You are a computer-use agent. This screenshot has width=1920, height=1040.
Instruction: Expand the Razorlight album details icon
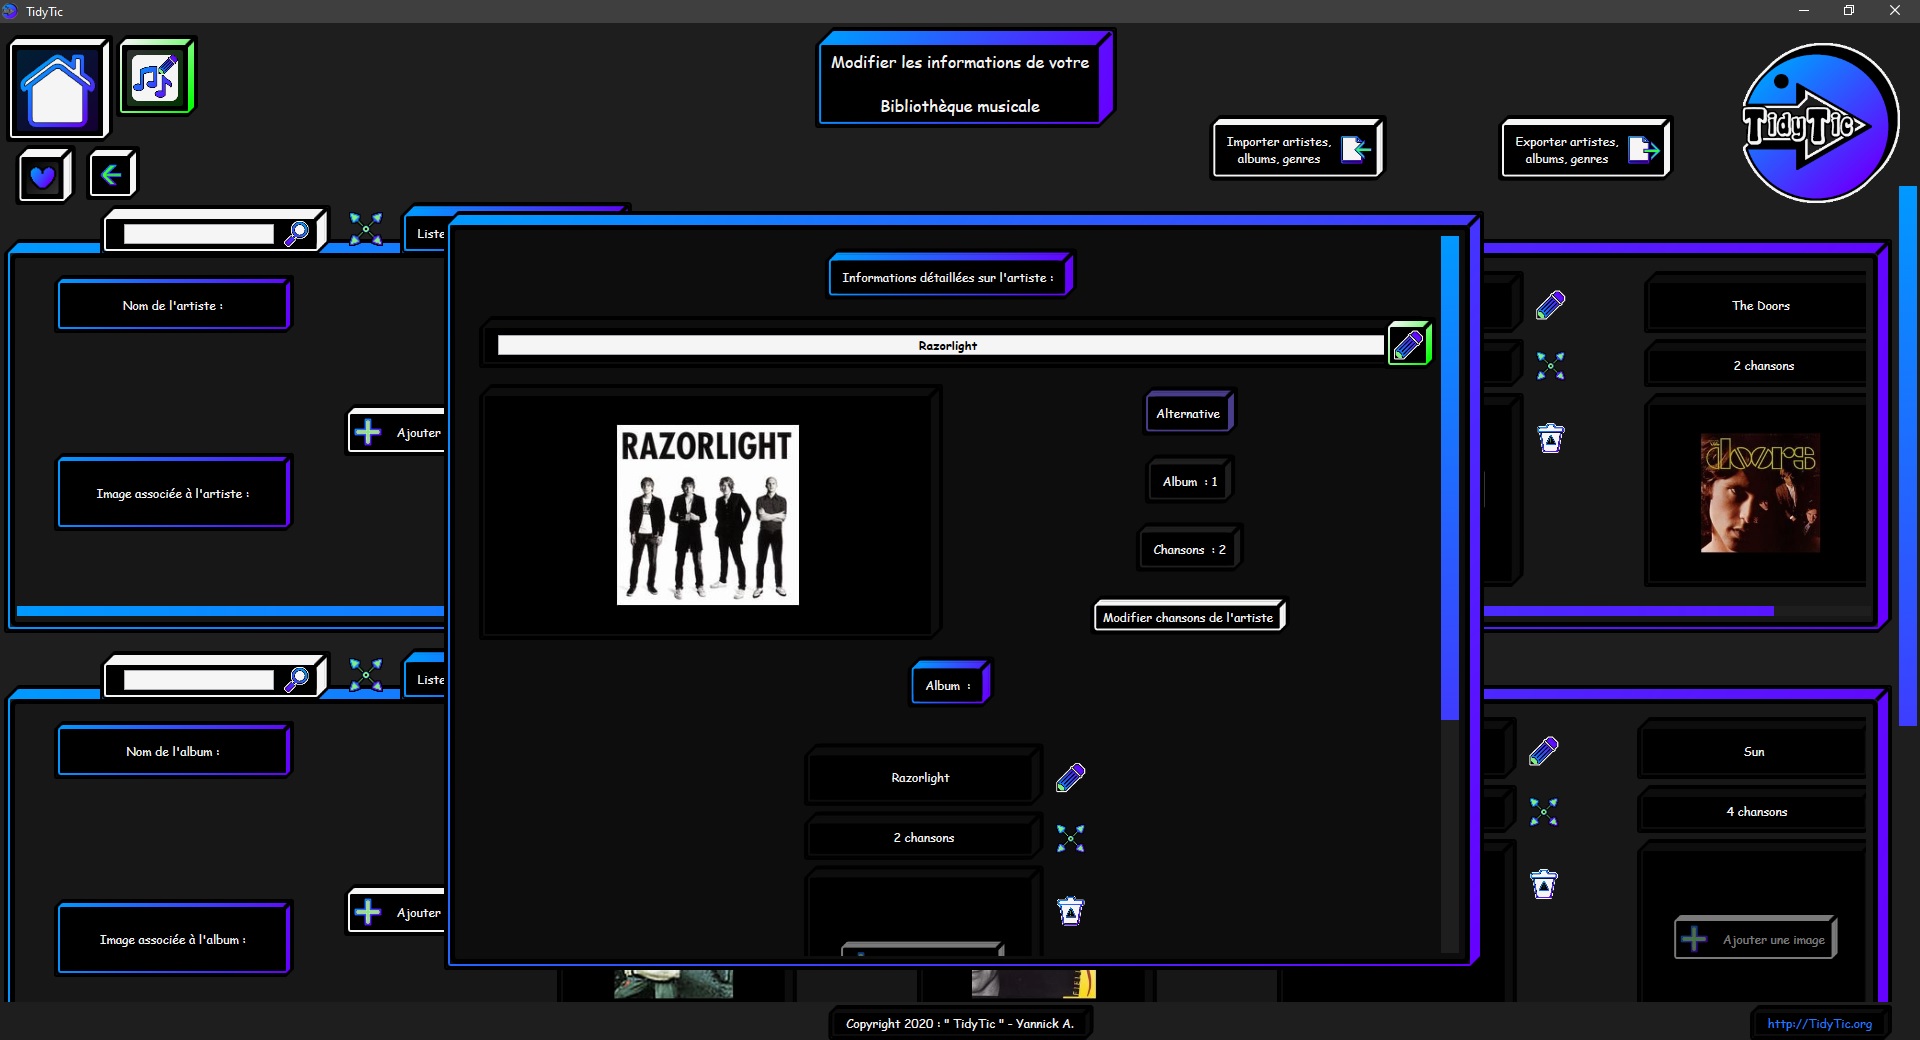1070,838
